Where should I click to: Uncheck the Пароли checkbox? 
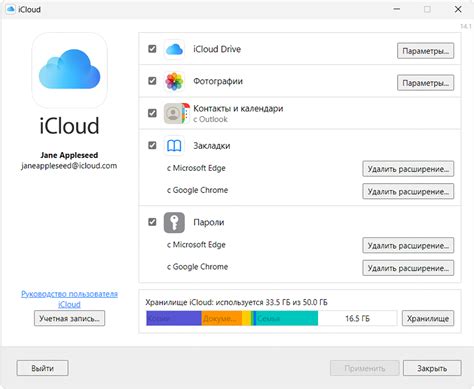tap(152, 222)
